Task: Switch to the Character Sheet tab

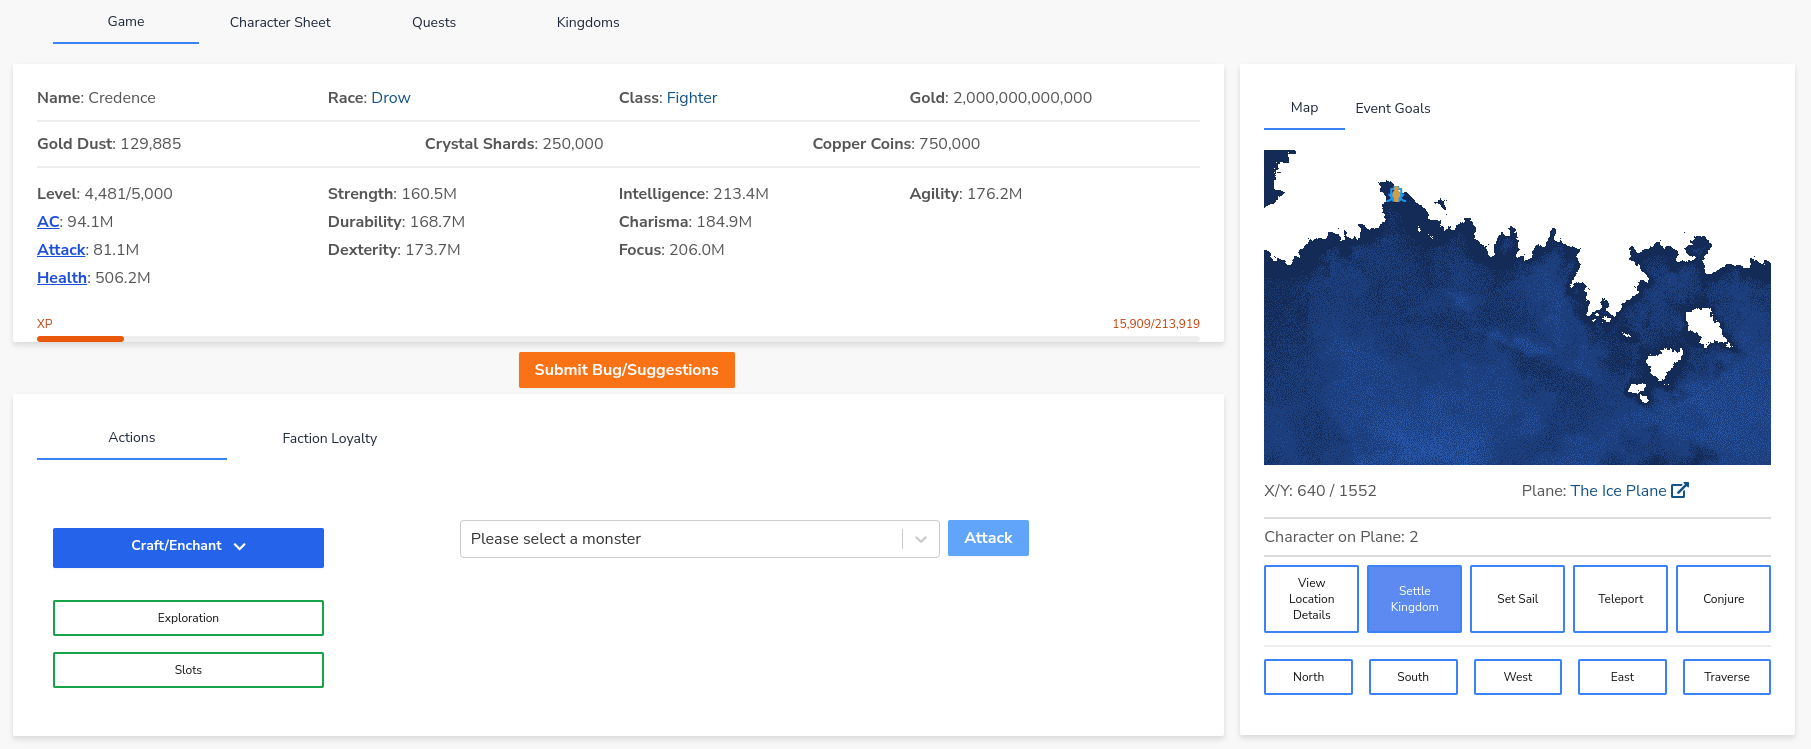Action: 280,22
